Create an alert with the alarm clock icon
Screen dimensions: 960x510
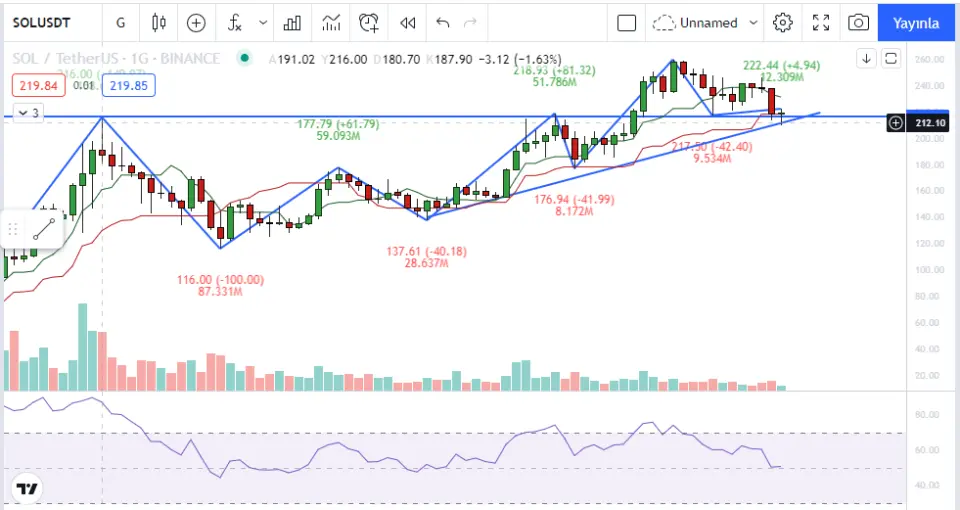tap(369, 22)
